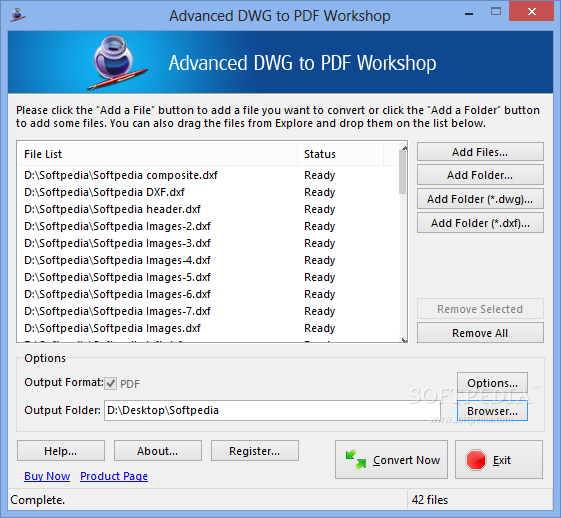Open the Product Page link
This screenshot has height=518, width=561.
[114, 476]
